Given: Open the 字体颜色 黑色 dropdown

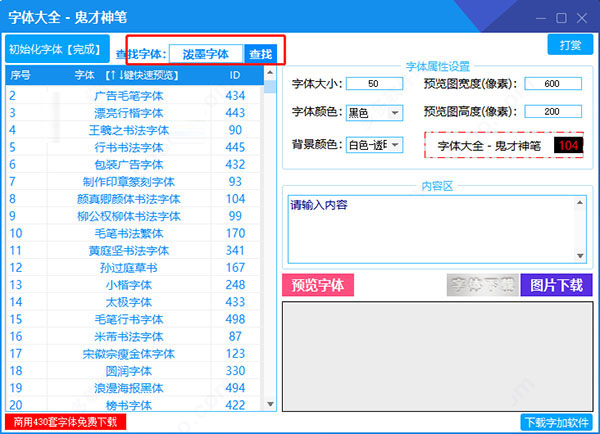Looking at the screenshot, I should (374, 113).
